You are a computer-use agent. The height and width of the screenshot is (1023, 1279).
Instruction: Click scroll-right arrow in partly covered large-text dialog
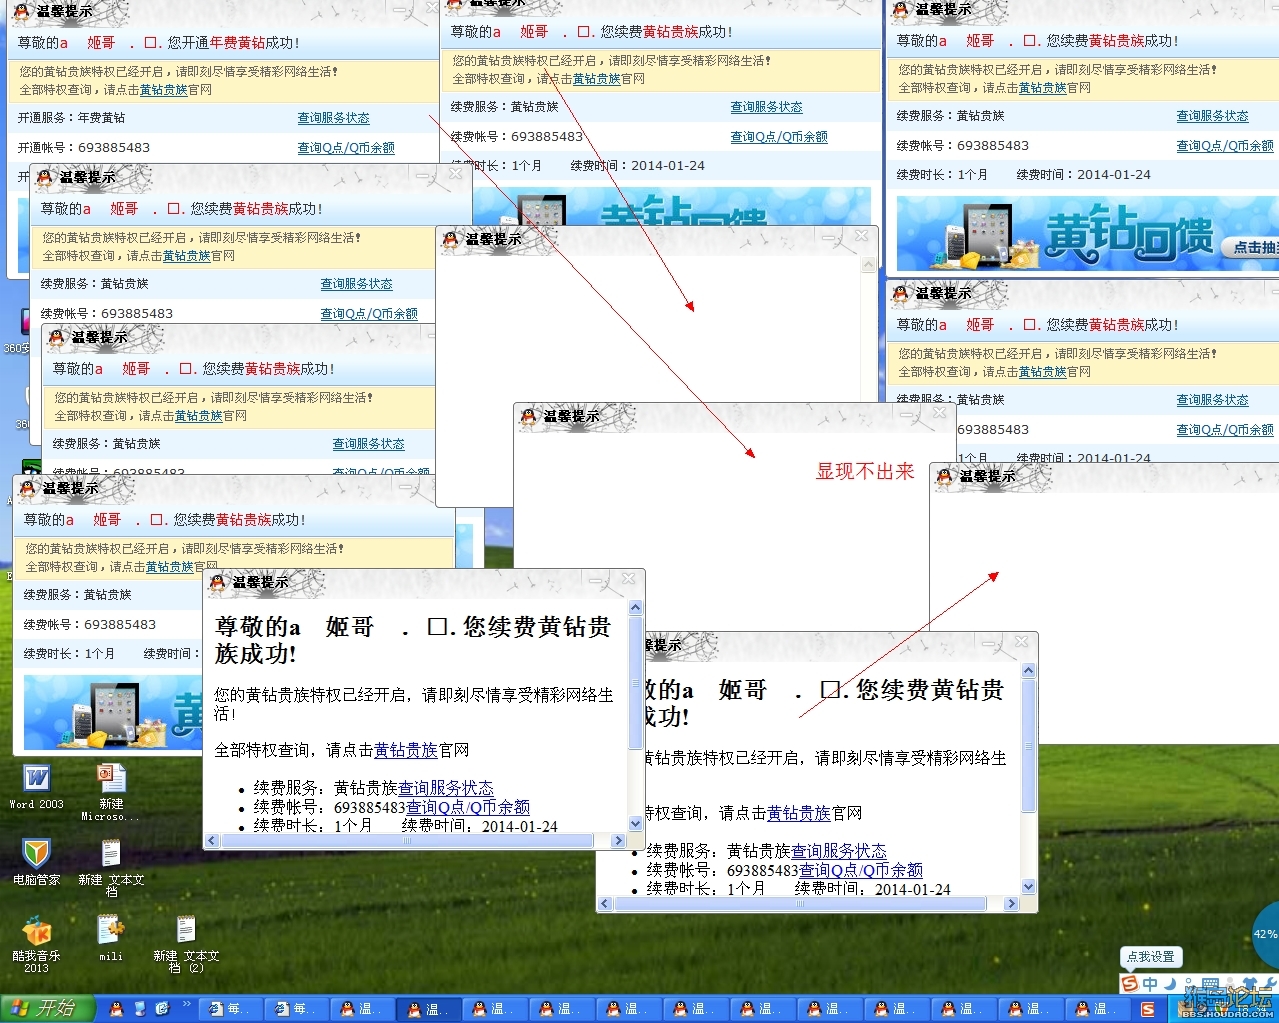click(1012, 904)
